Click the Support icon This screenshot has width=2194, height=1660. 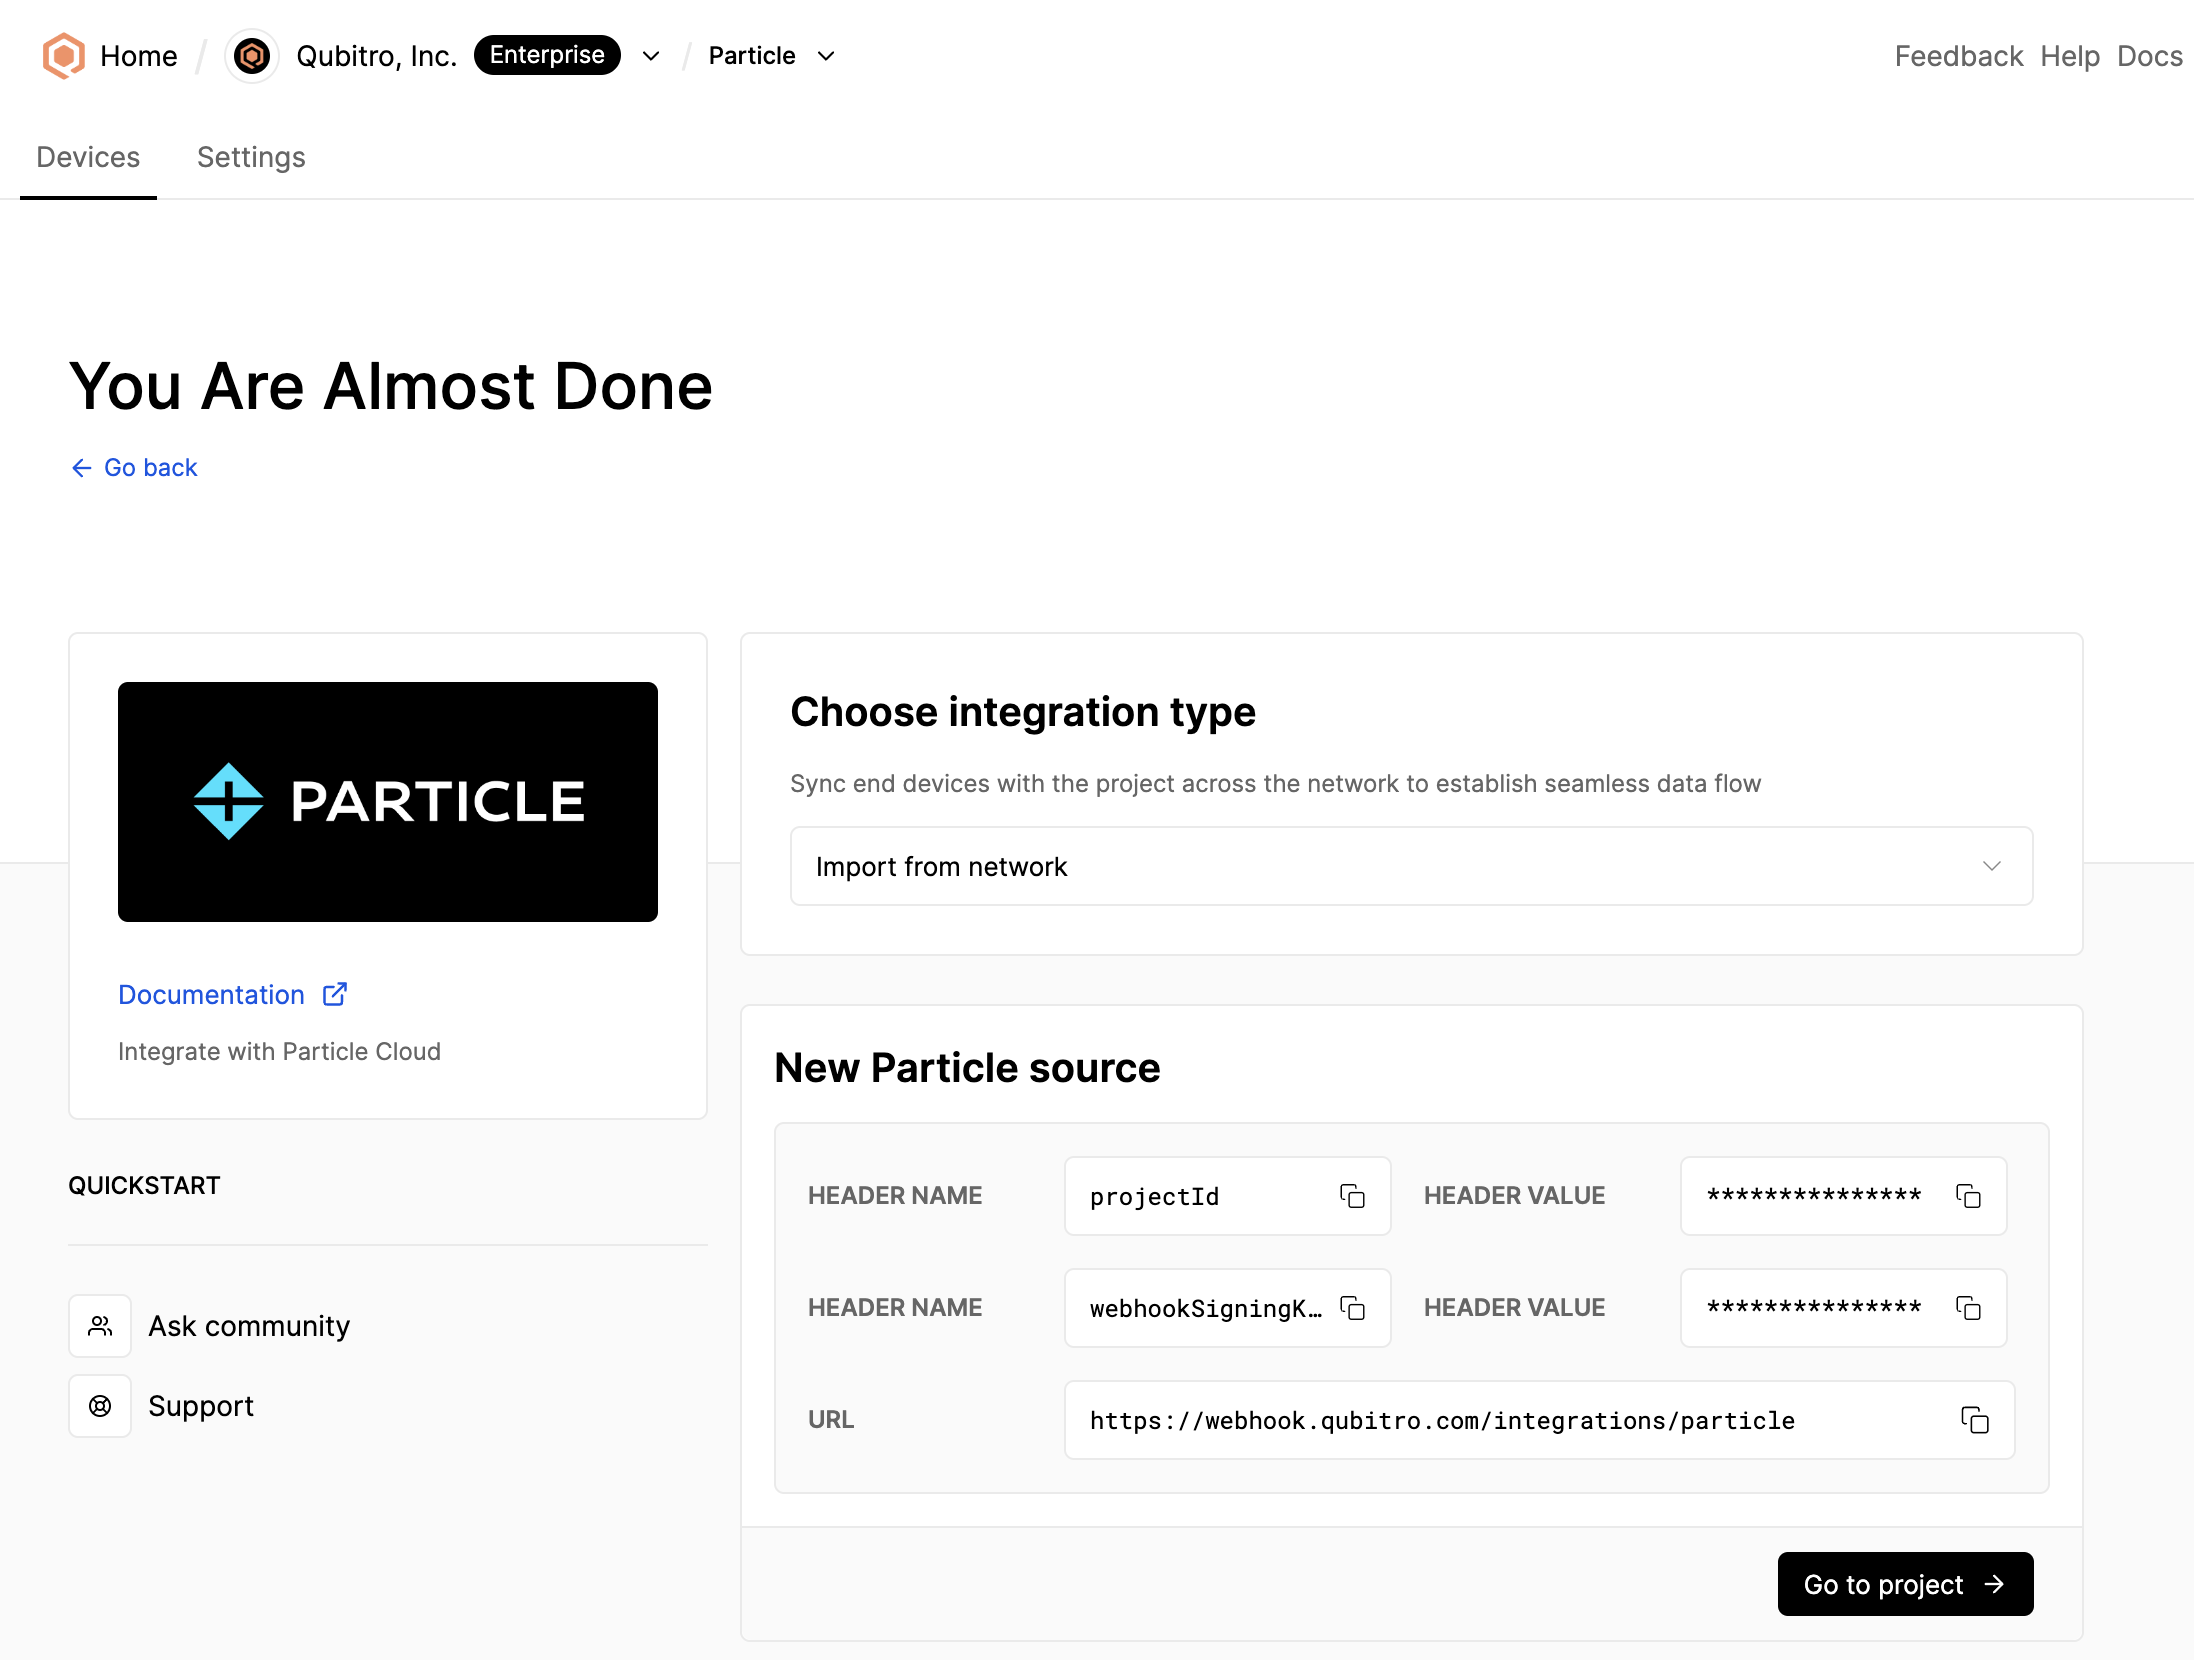tap(99, 1405)
